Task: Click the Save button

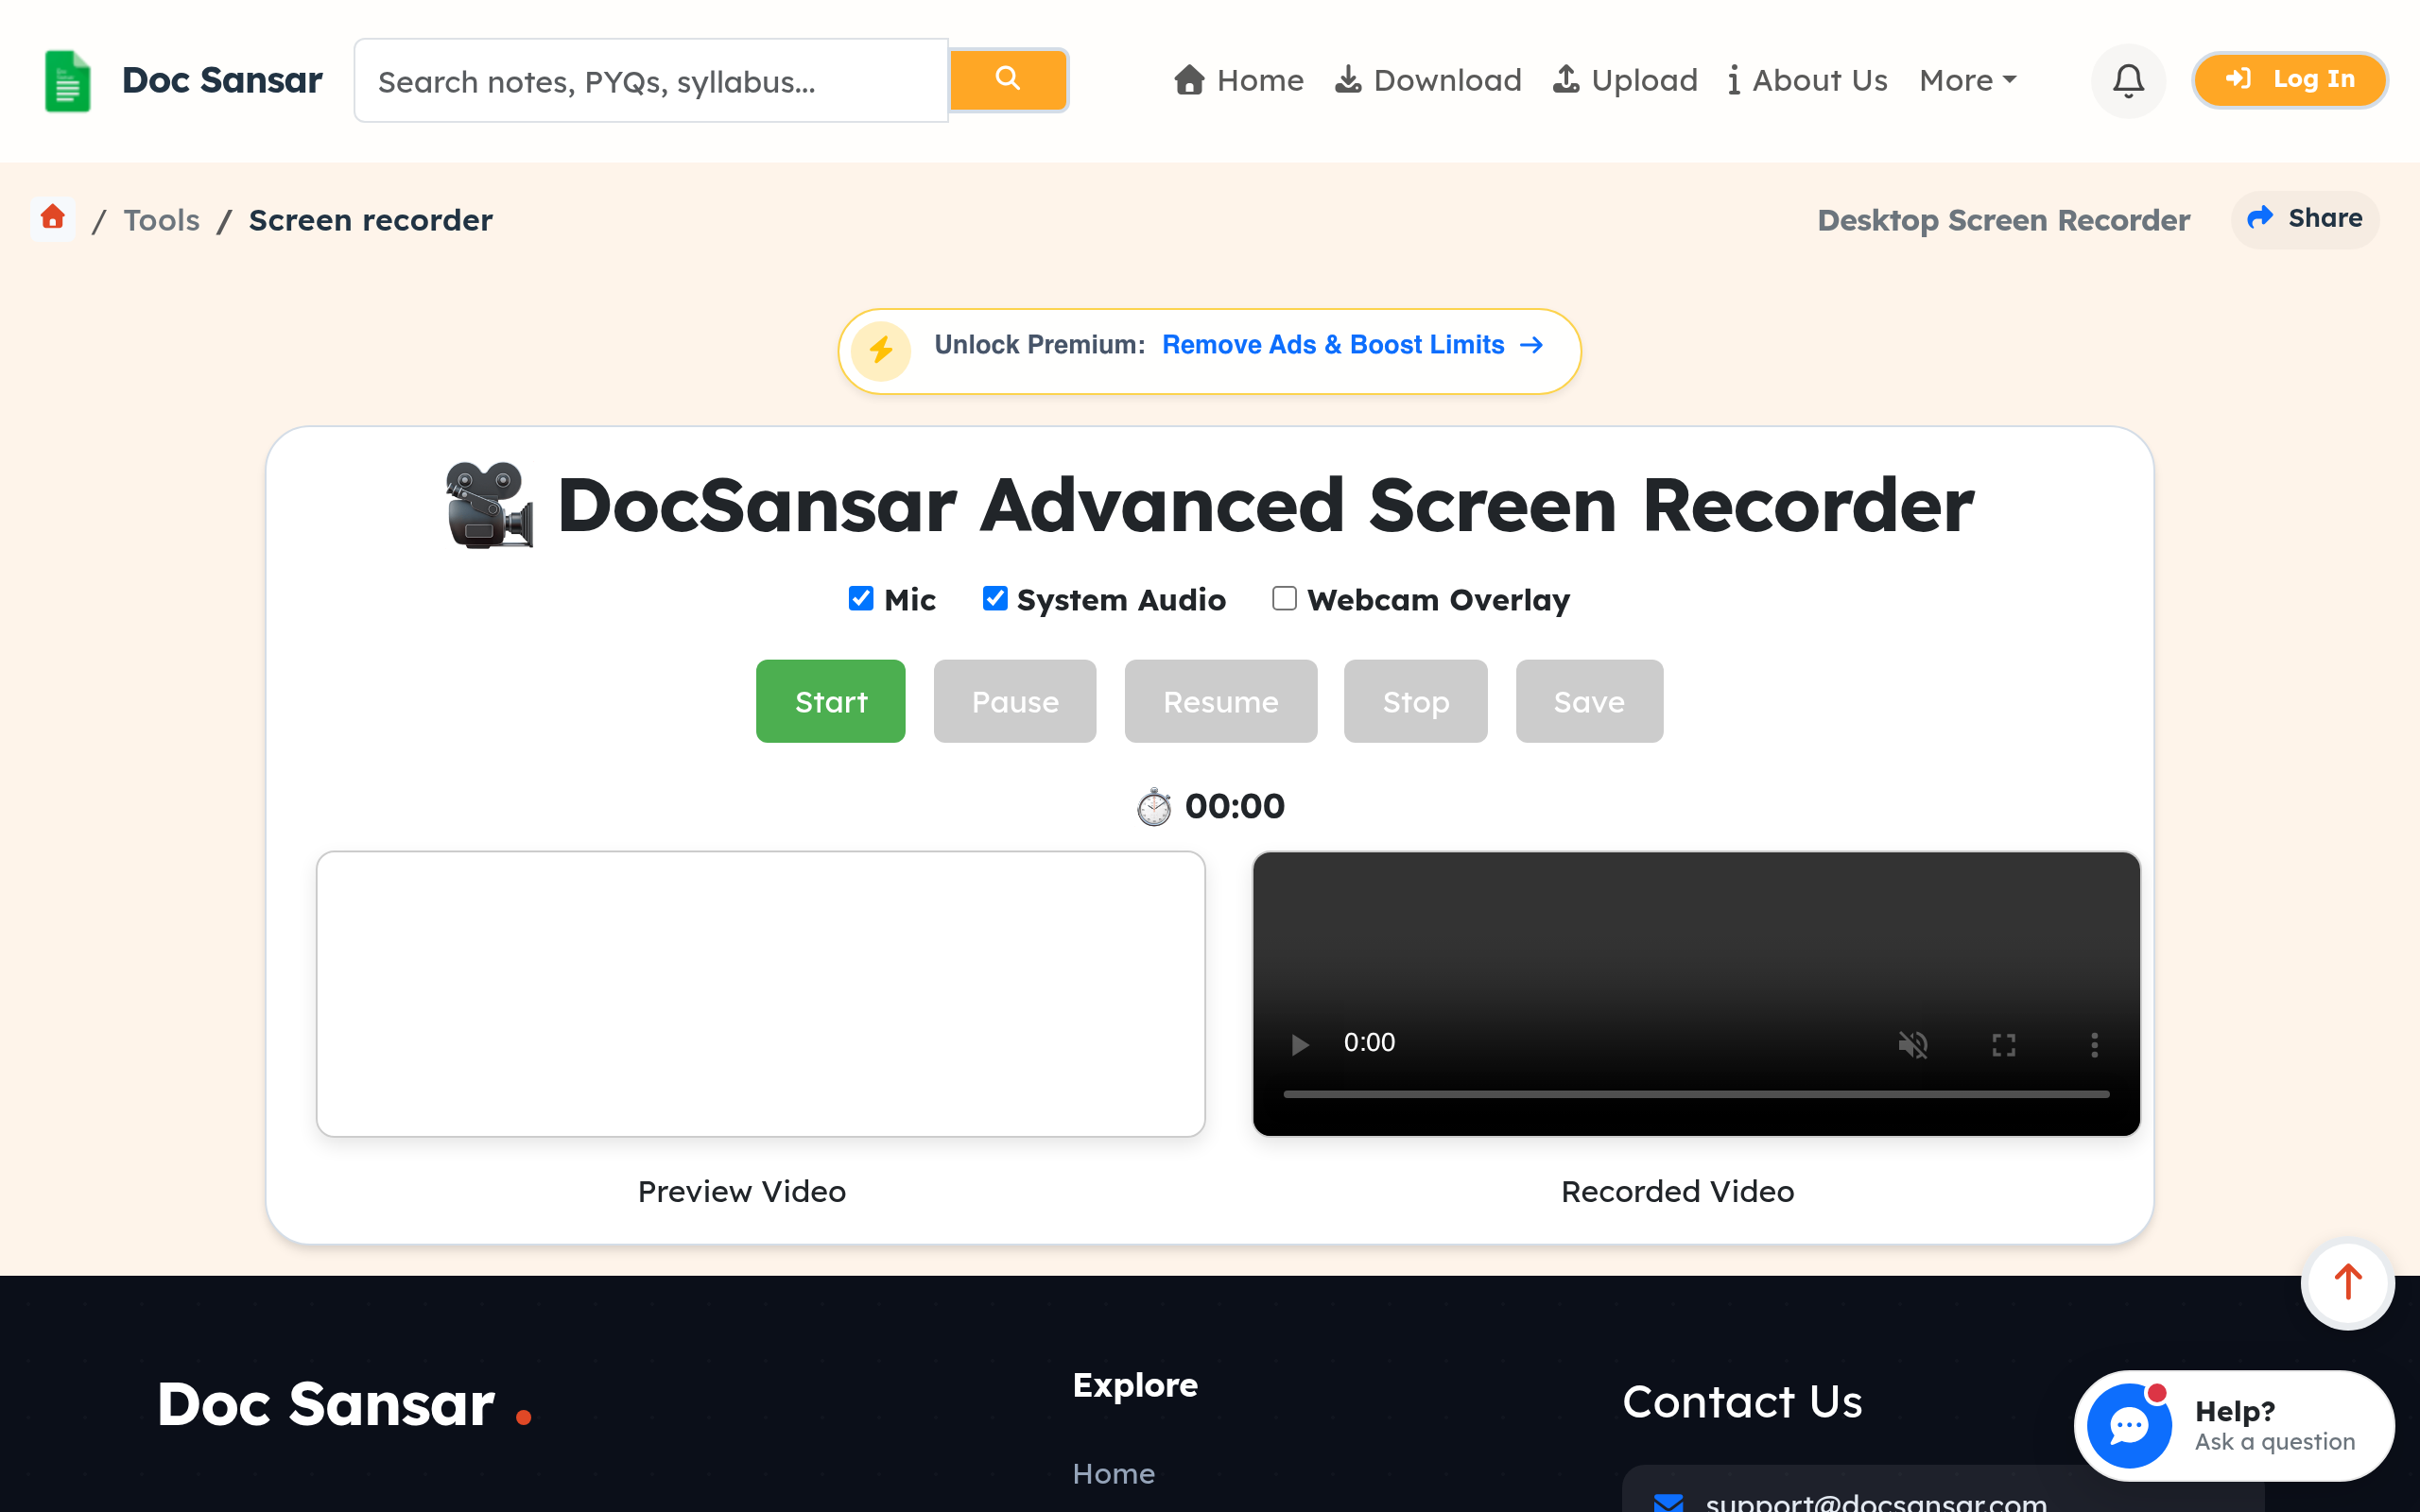Action: tap(1589, 701)
